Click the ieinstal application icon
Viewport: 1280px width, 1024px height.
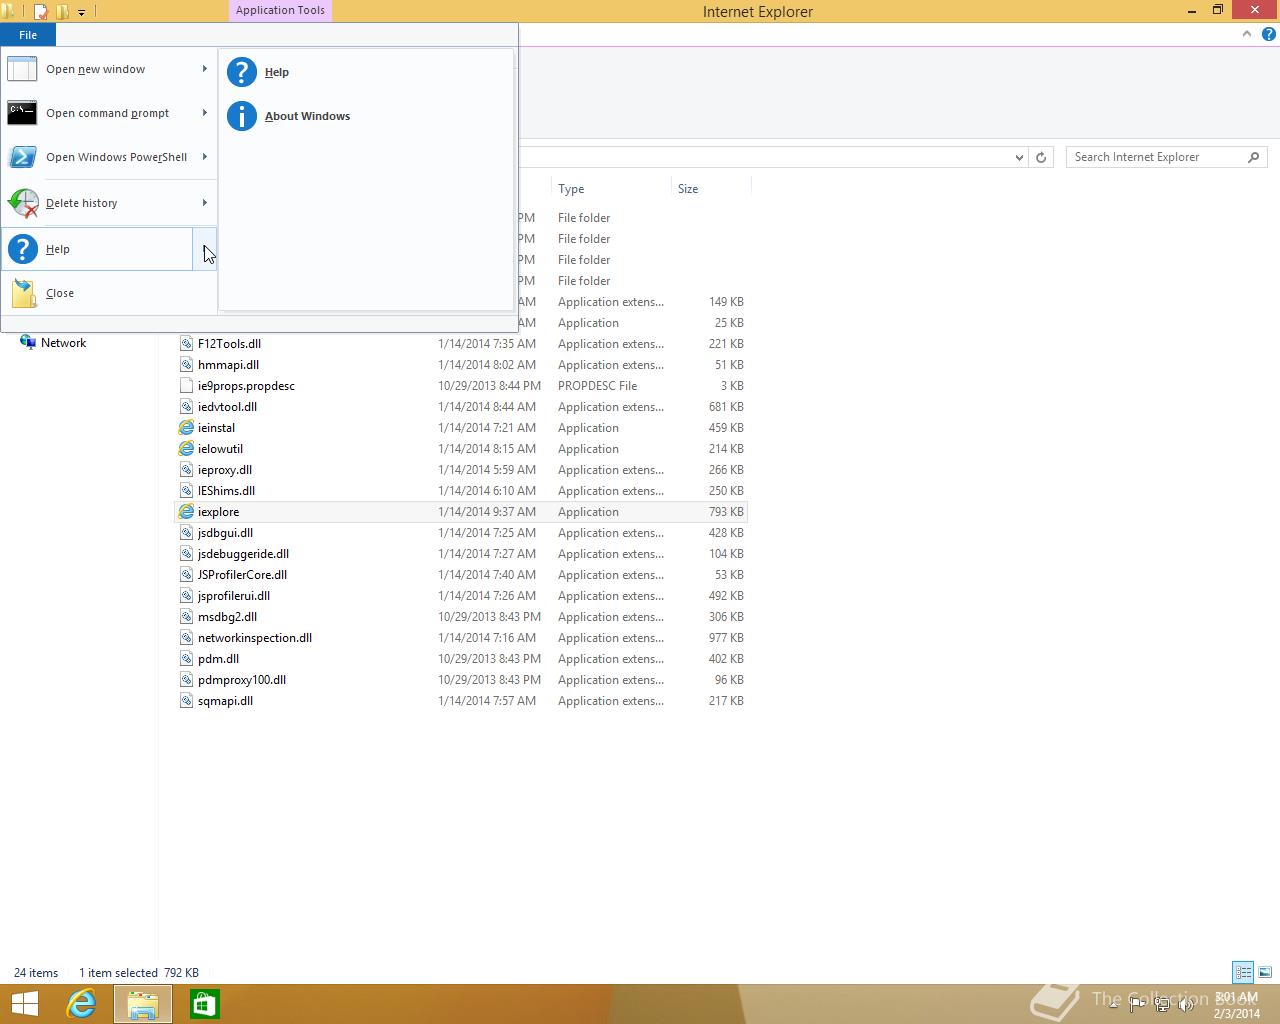pos(186,428)
